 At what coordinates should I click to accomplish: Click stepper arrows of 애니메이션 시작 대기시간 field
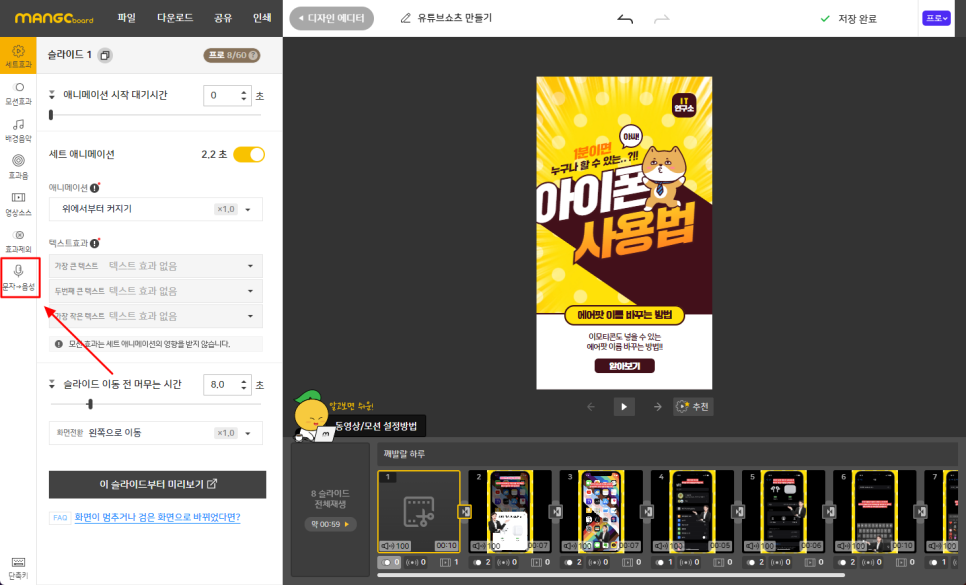click(x=244, y=95)
